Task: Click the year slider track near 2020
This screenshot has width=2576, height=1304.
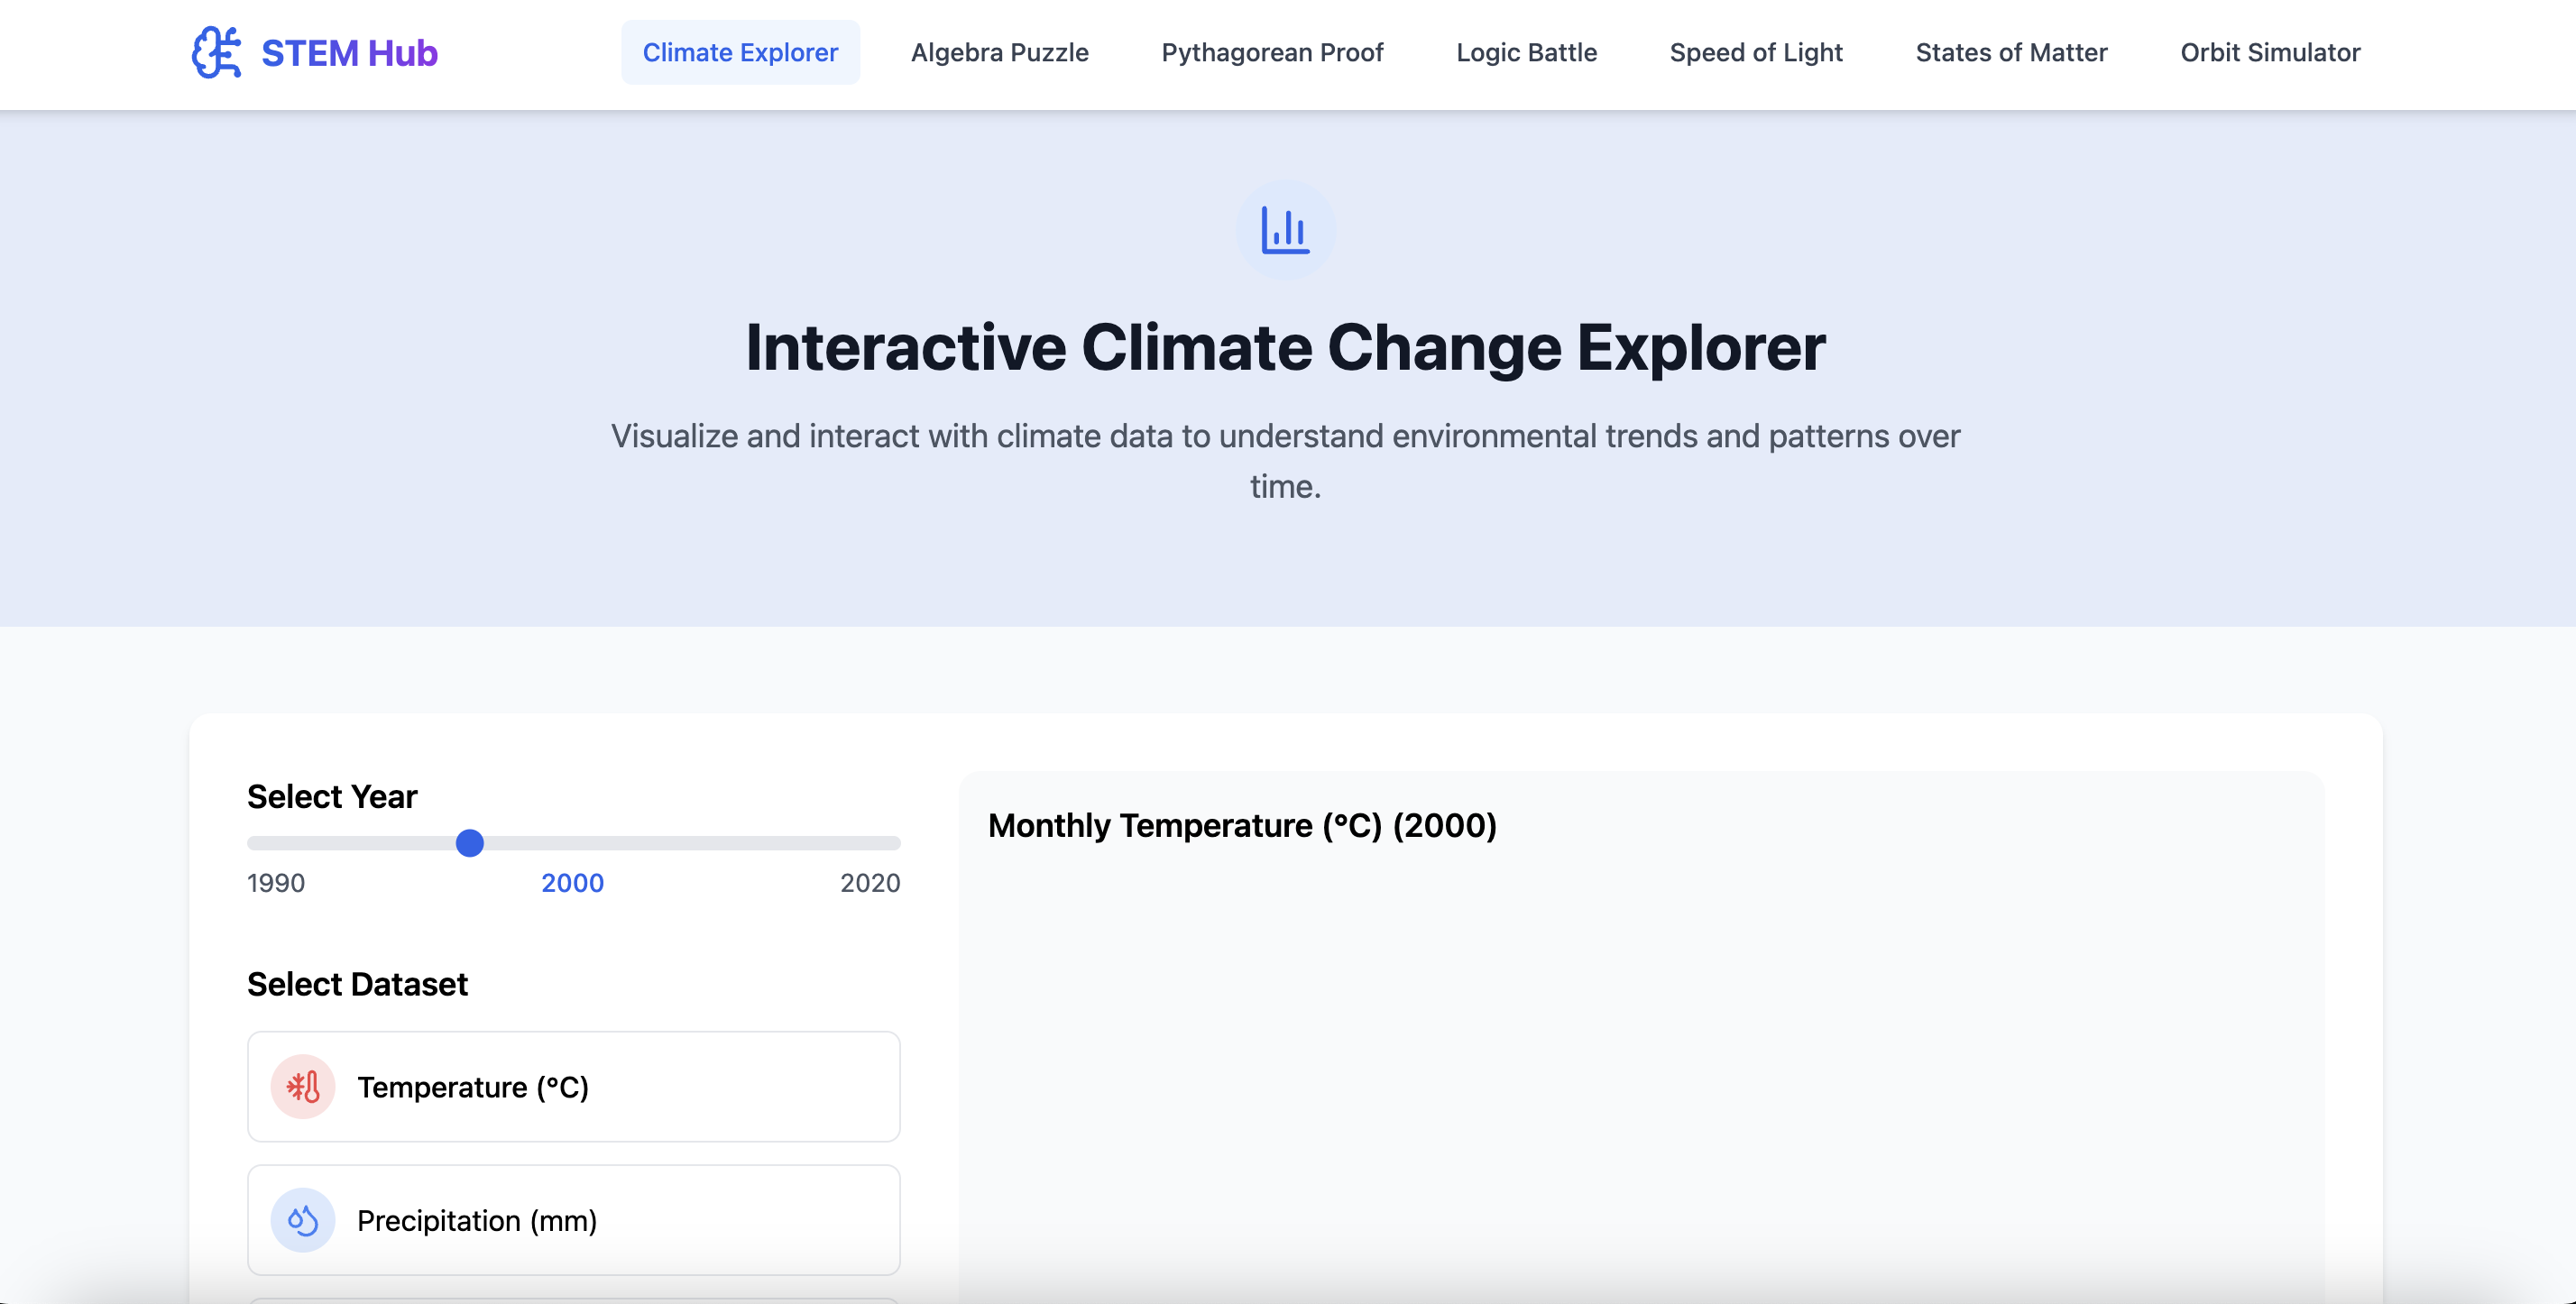Action: click(885, 843)
